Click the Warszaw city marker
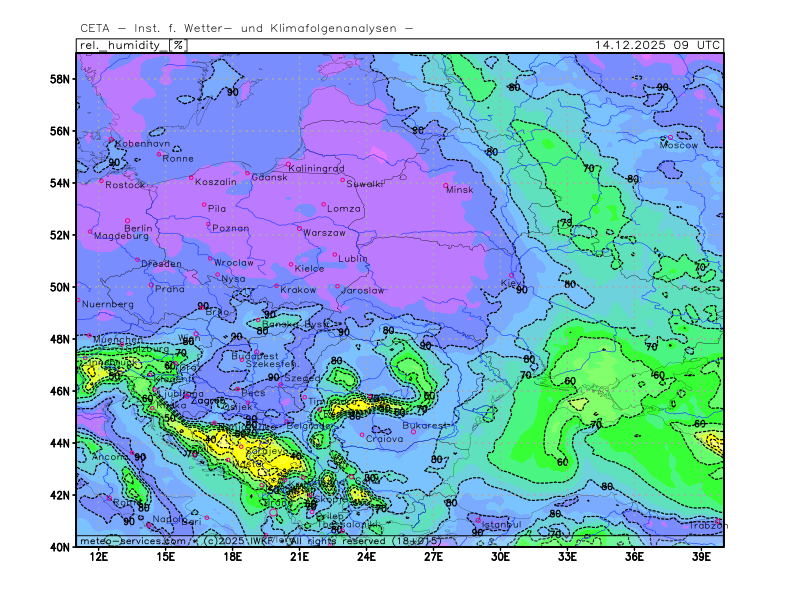Viewport: 800px width, 600px height. coord(299,228)
